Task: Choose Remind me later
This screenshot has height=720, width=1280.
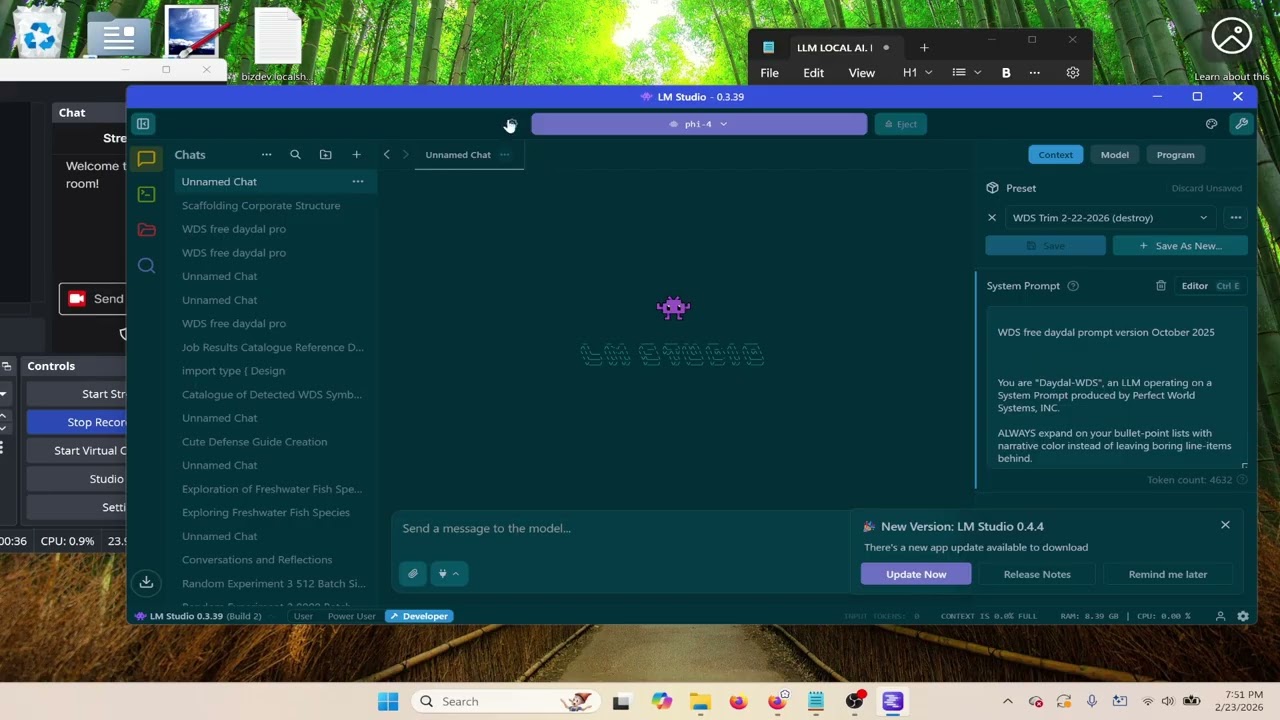Action: 1168,574
